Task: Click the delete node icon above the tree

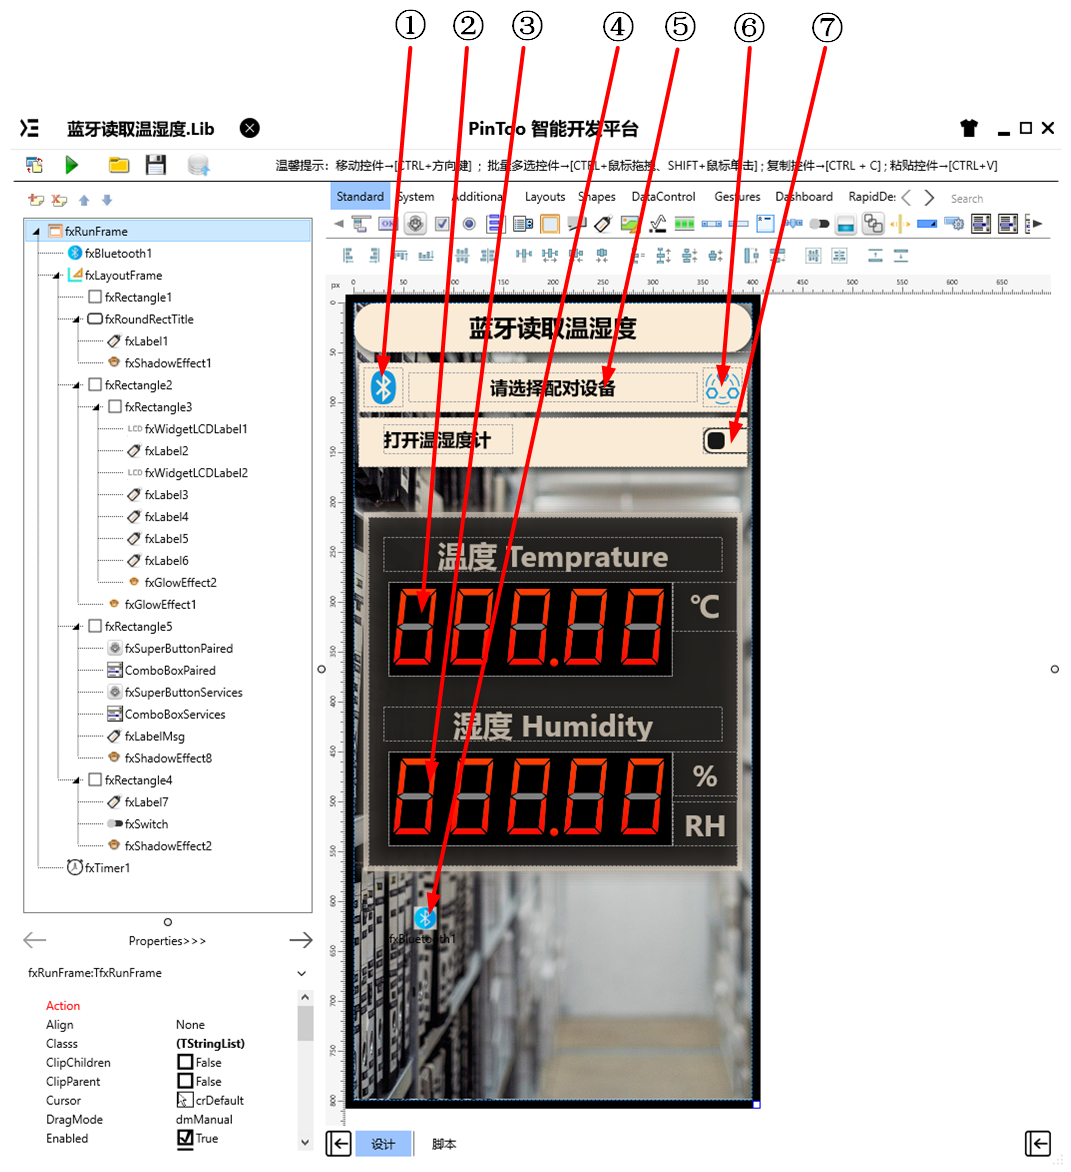Action: [x=59, y=200]
